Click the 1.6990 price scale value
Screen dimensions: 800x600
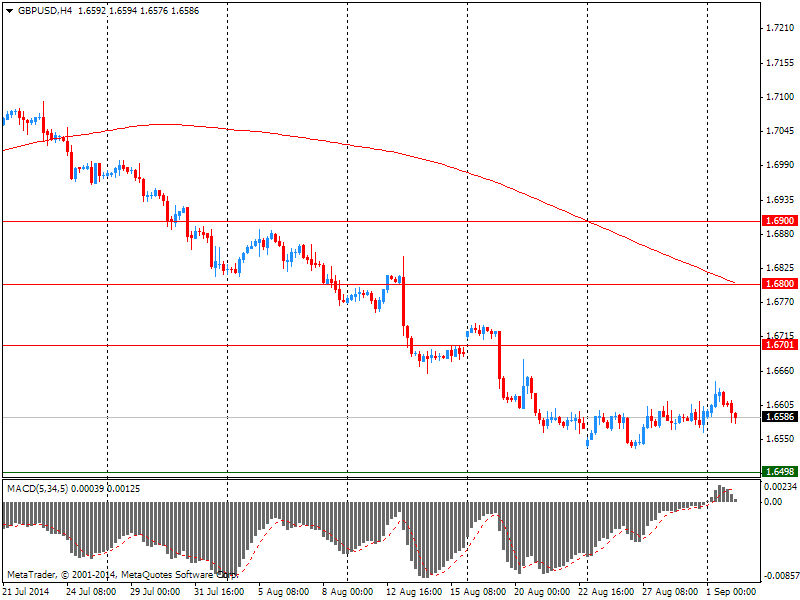coord(781,165)
